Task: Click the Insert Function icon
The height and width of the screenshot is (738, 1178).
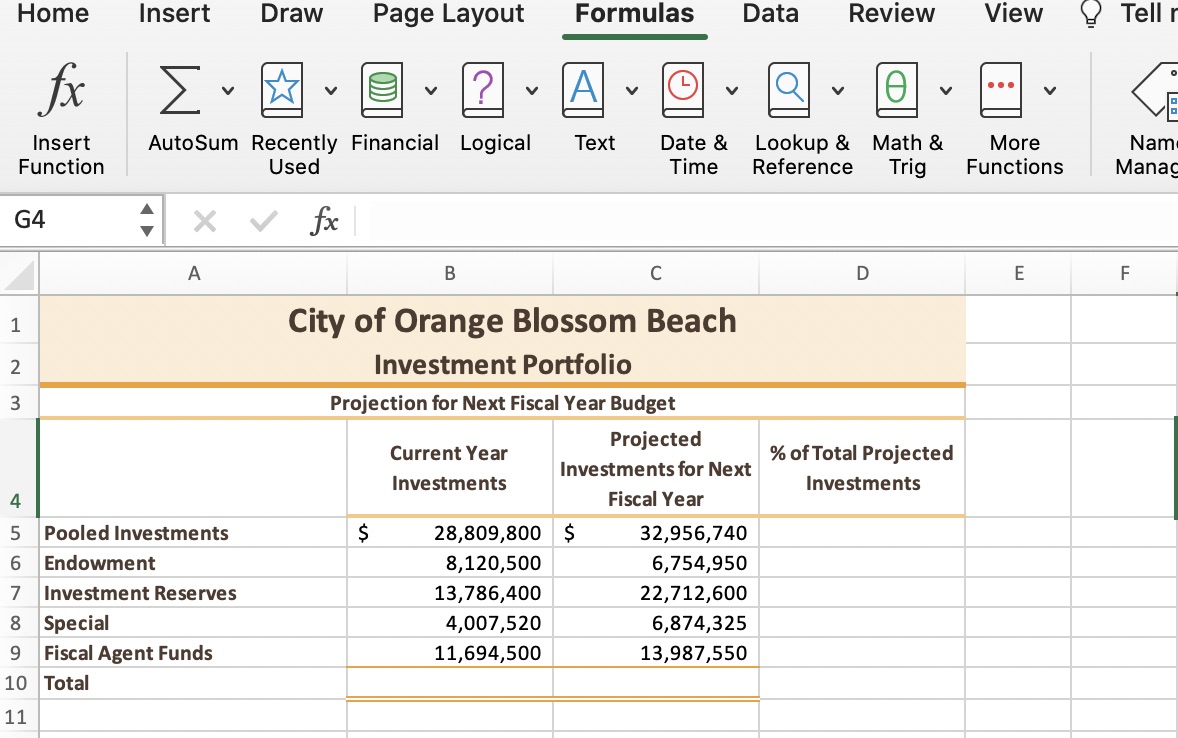Action: point(60,90)
